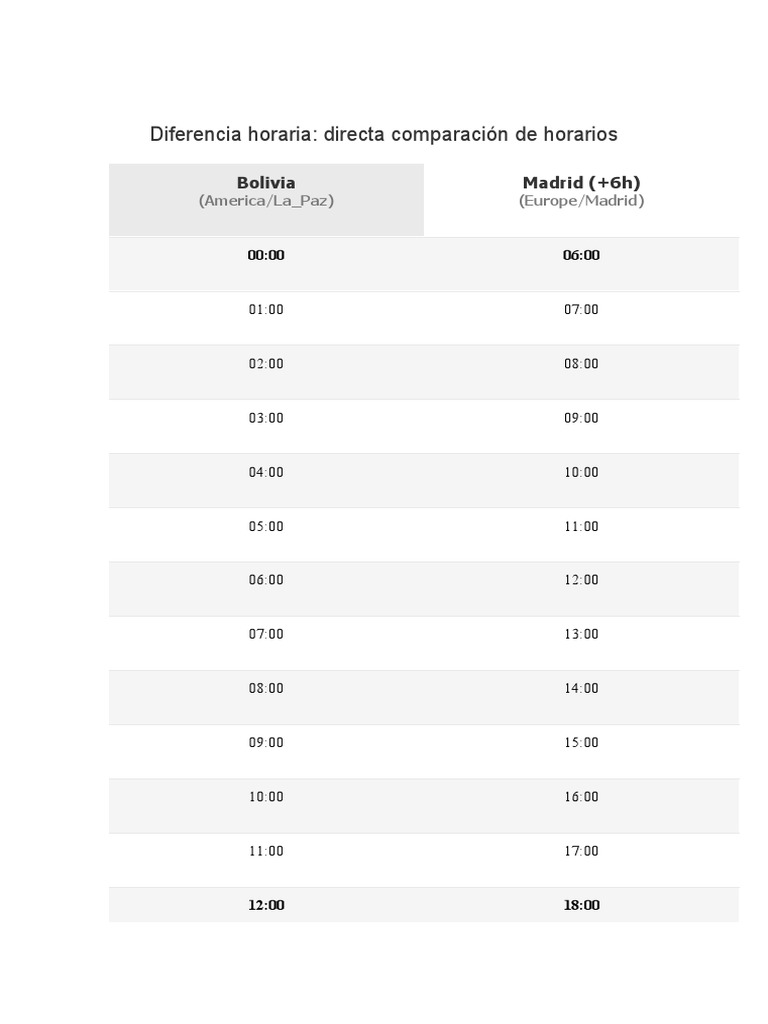Click the bold Madrid 06:00 cell
This screenshot has height=1024, width=768.
(581, 255)
